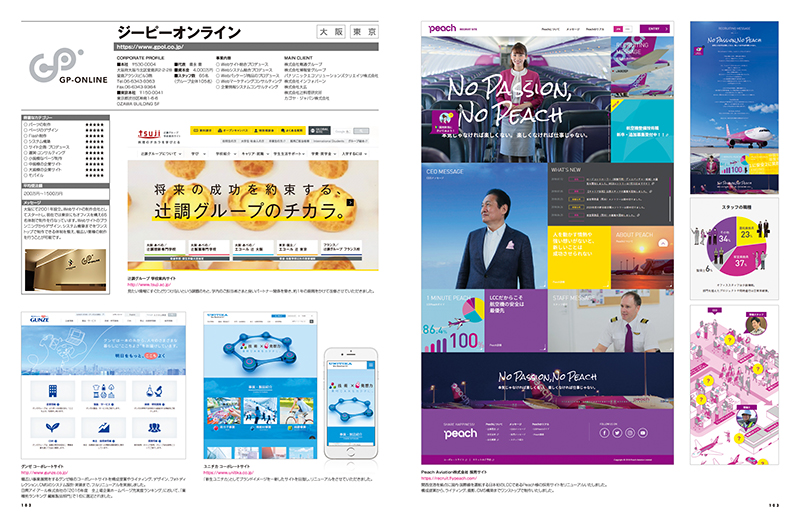The height and width of the screenshot is (528, 800).
Task: Click the cyan recruitment notice tile
Action: pos(642,131)
